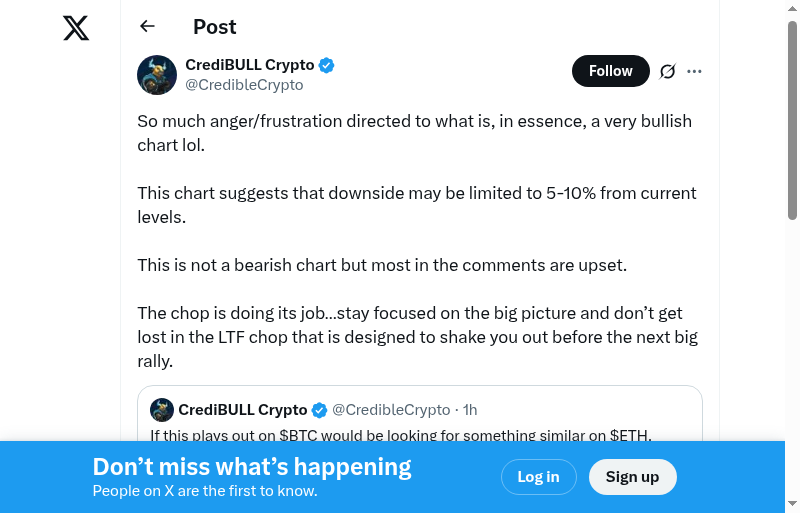800x513 pixels.
Task: Go back using the arrow icon
Action: click(x=148, y=27)
